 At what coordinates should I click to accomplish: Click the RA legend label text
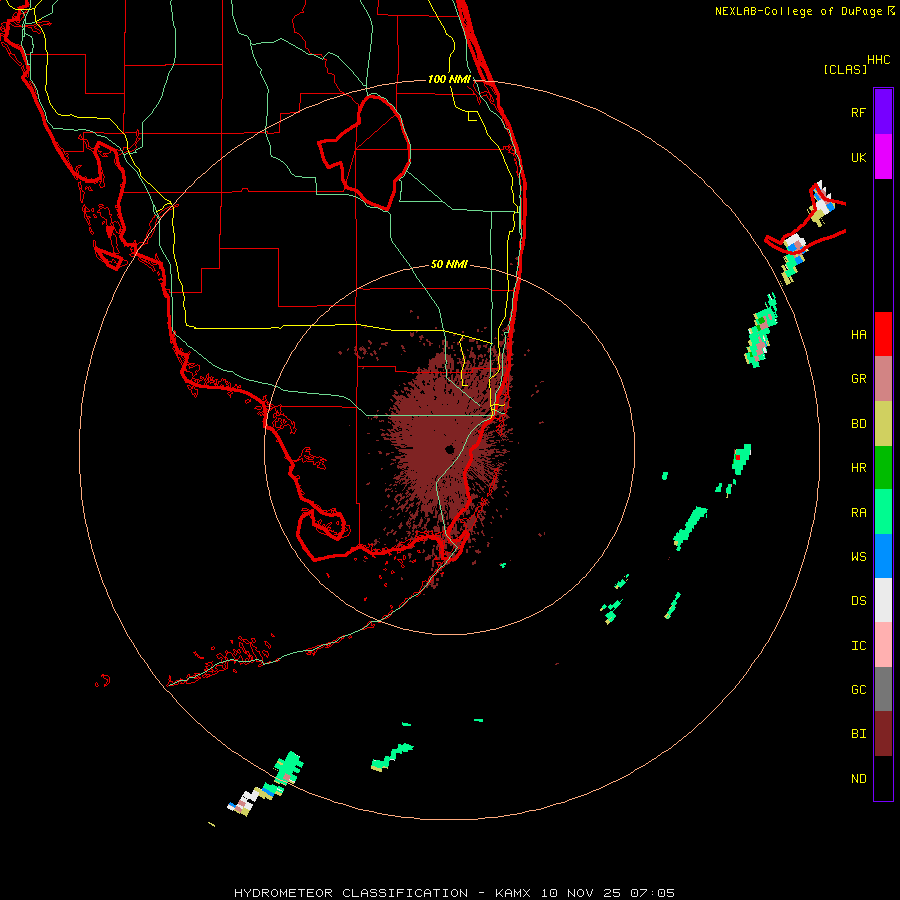(x=858, y=513)
